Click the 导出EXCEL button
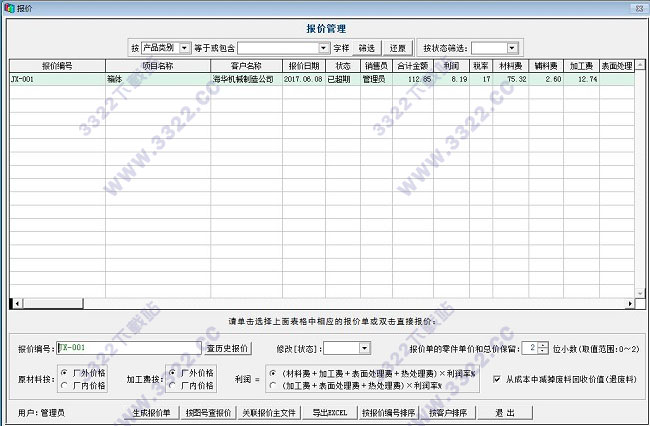The height and width of the screenshot is (426, 650). 330,413
